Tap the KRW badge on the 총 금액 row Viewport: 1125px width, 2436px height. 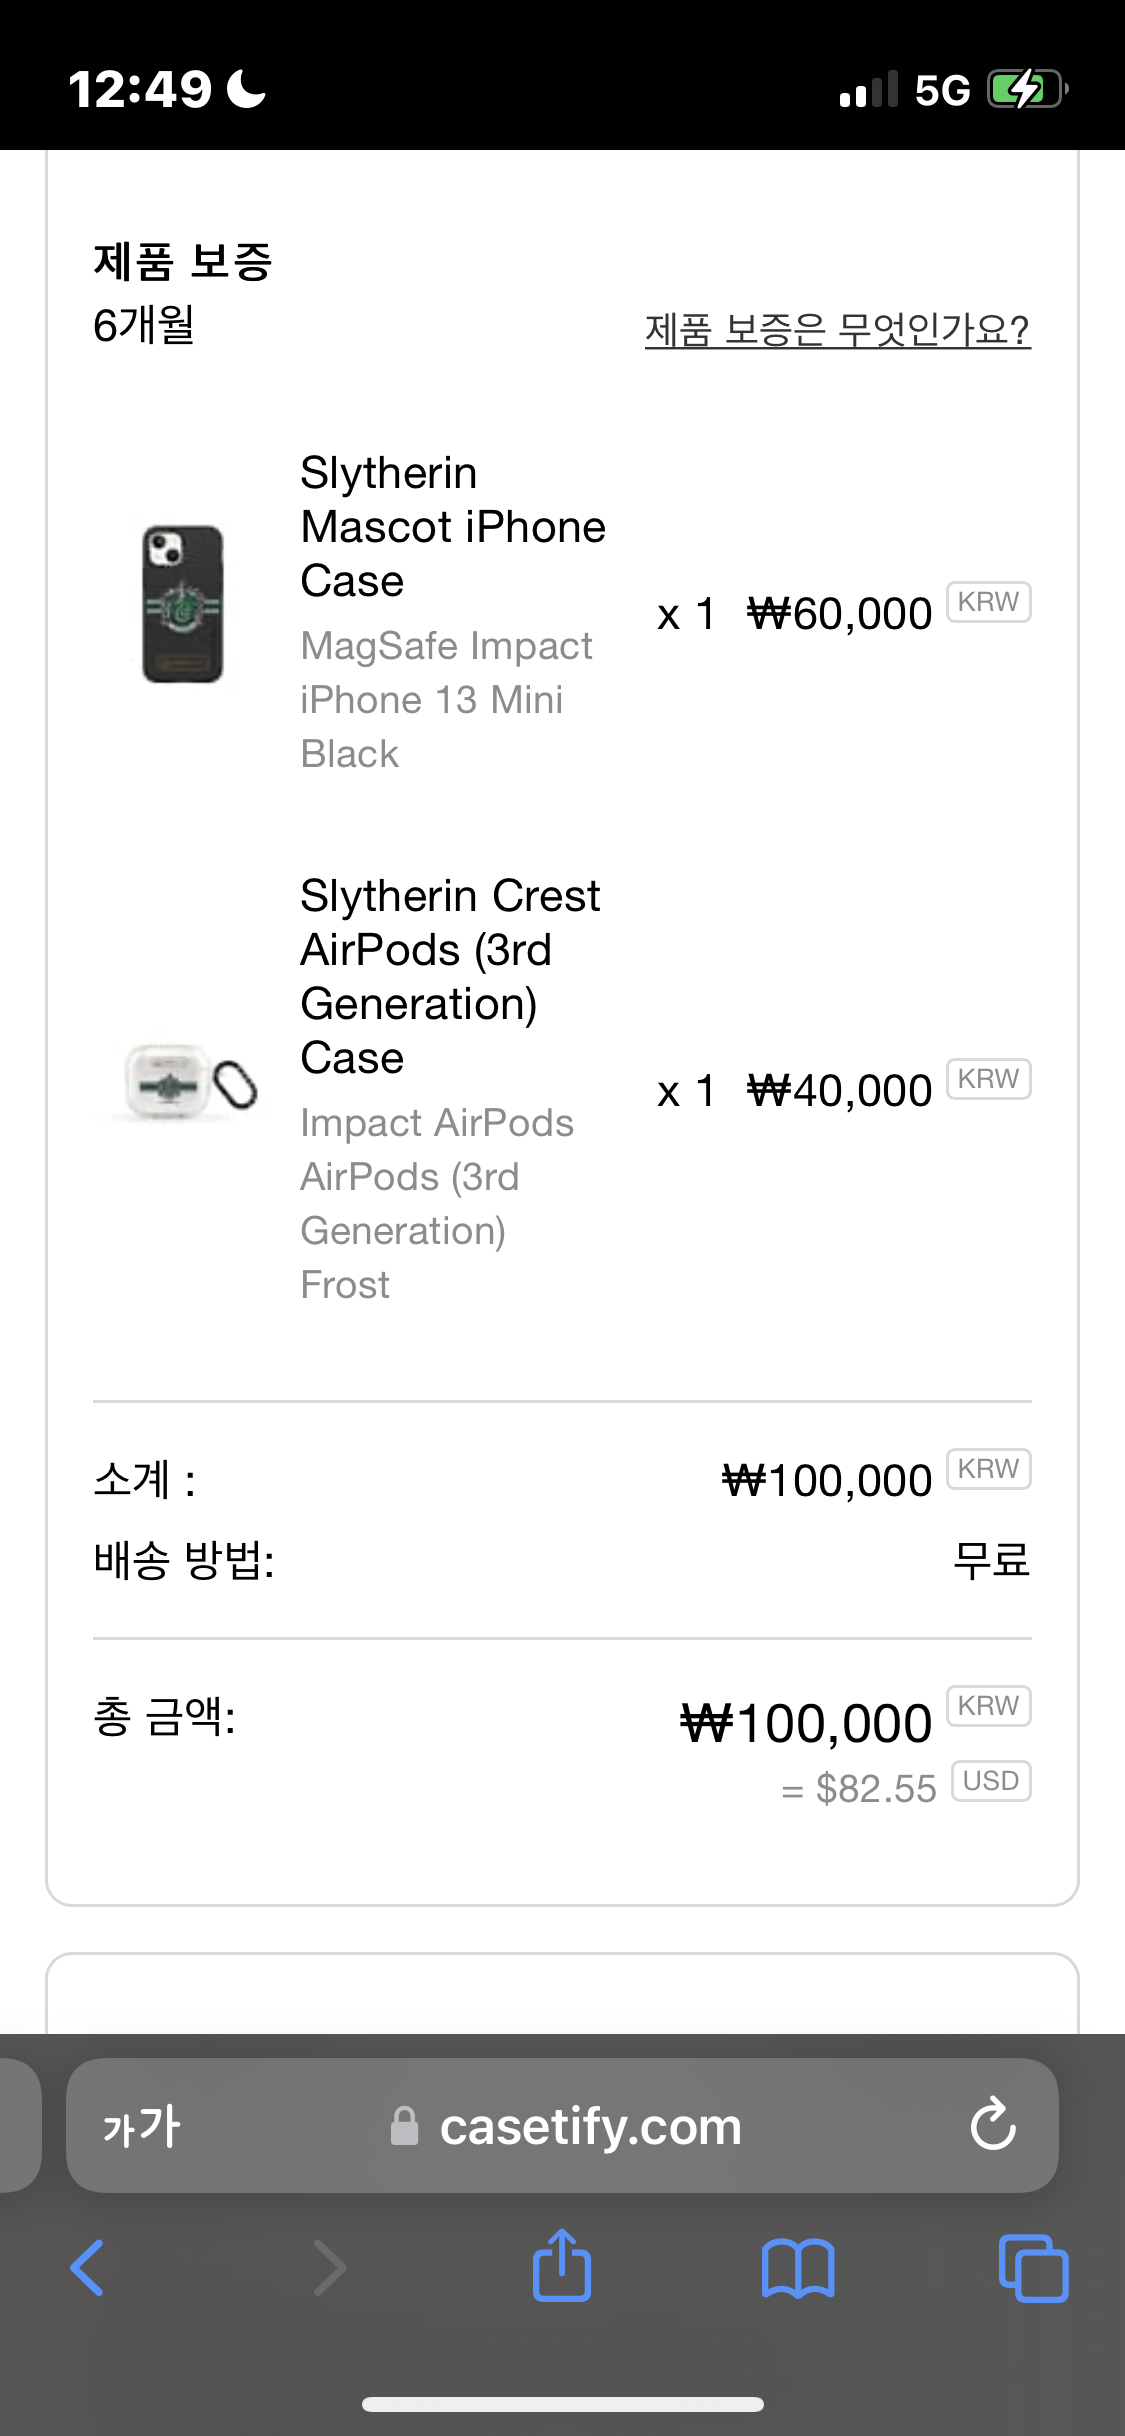coord(988,1705)
